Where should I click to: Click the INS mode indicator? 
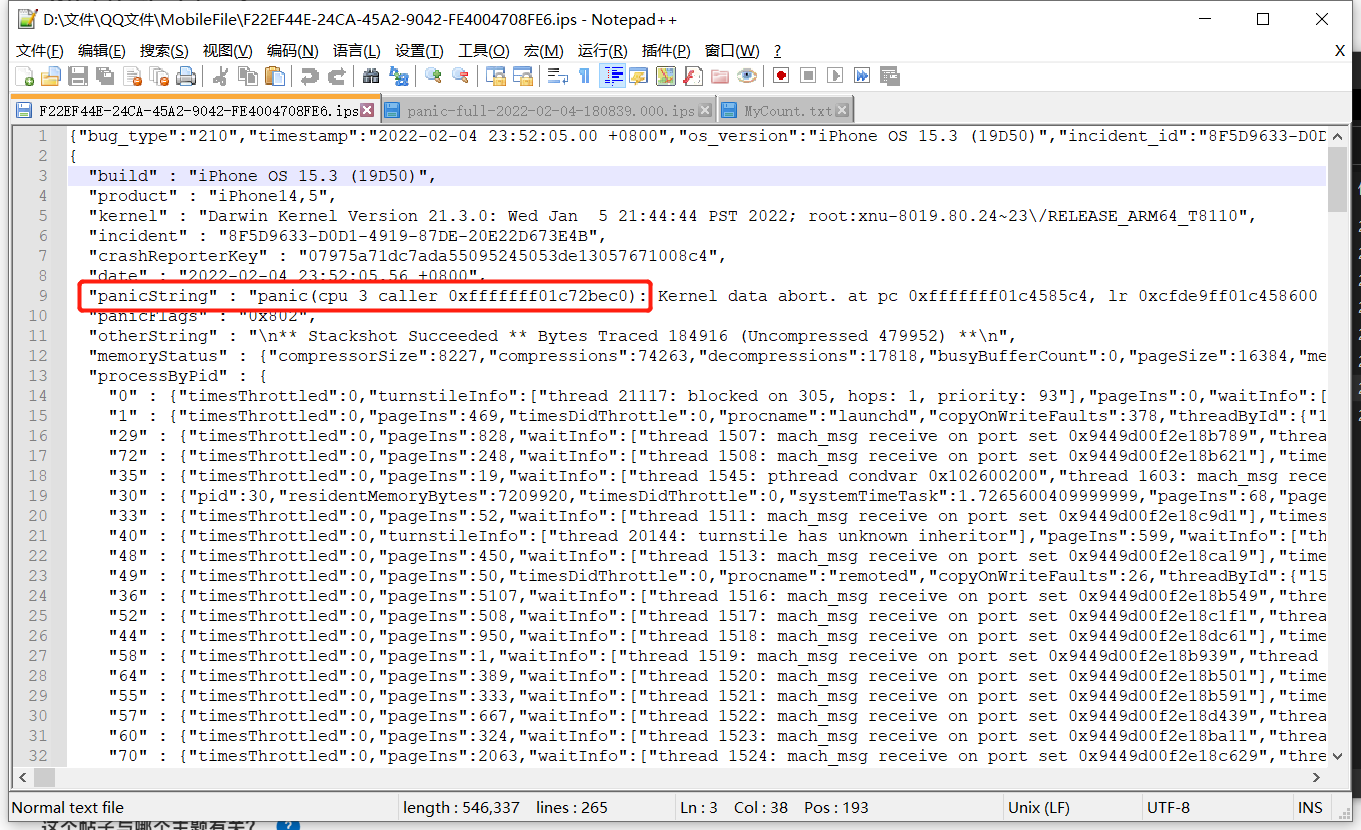point(1309,807)
